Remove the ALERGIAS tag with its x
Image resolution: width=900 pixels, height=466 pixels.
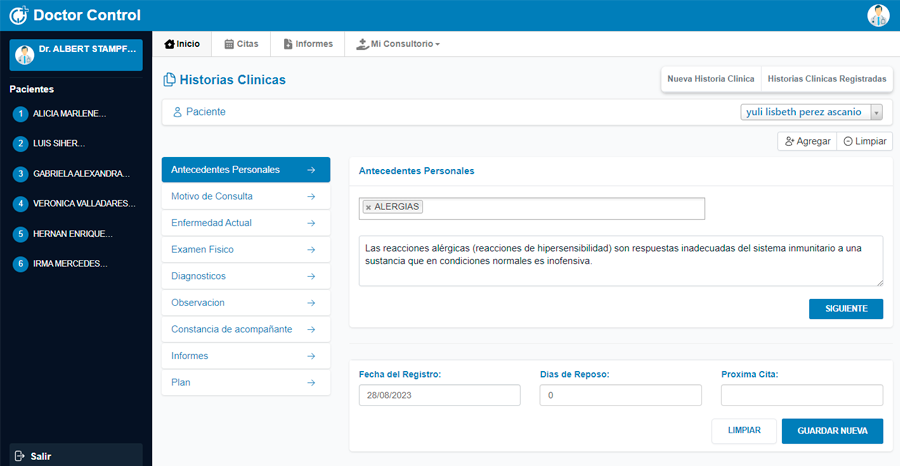[368, 207]
